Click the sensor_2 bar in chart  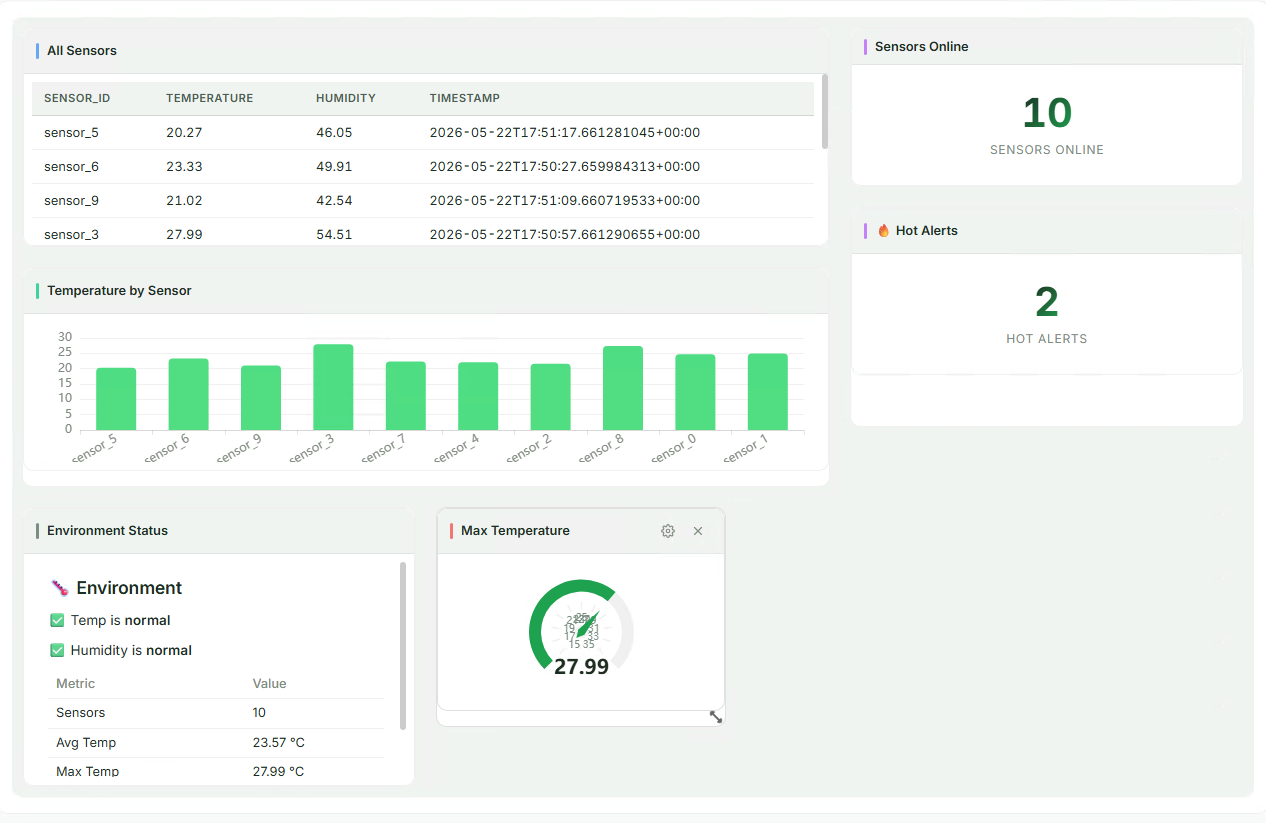point(551,397)
